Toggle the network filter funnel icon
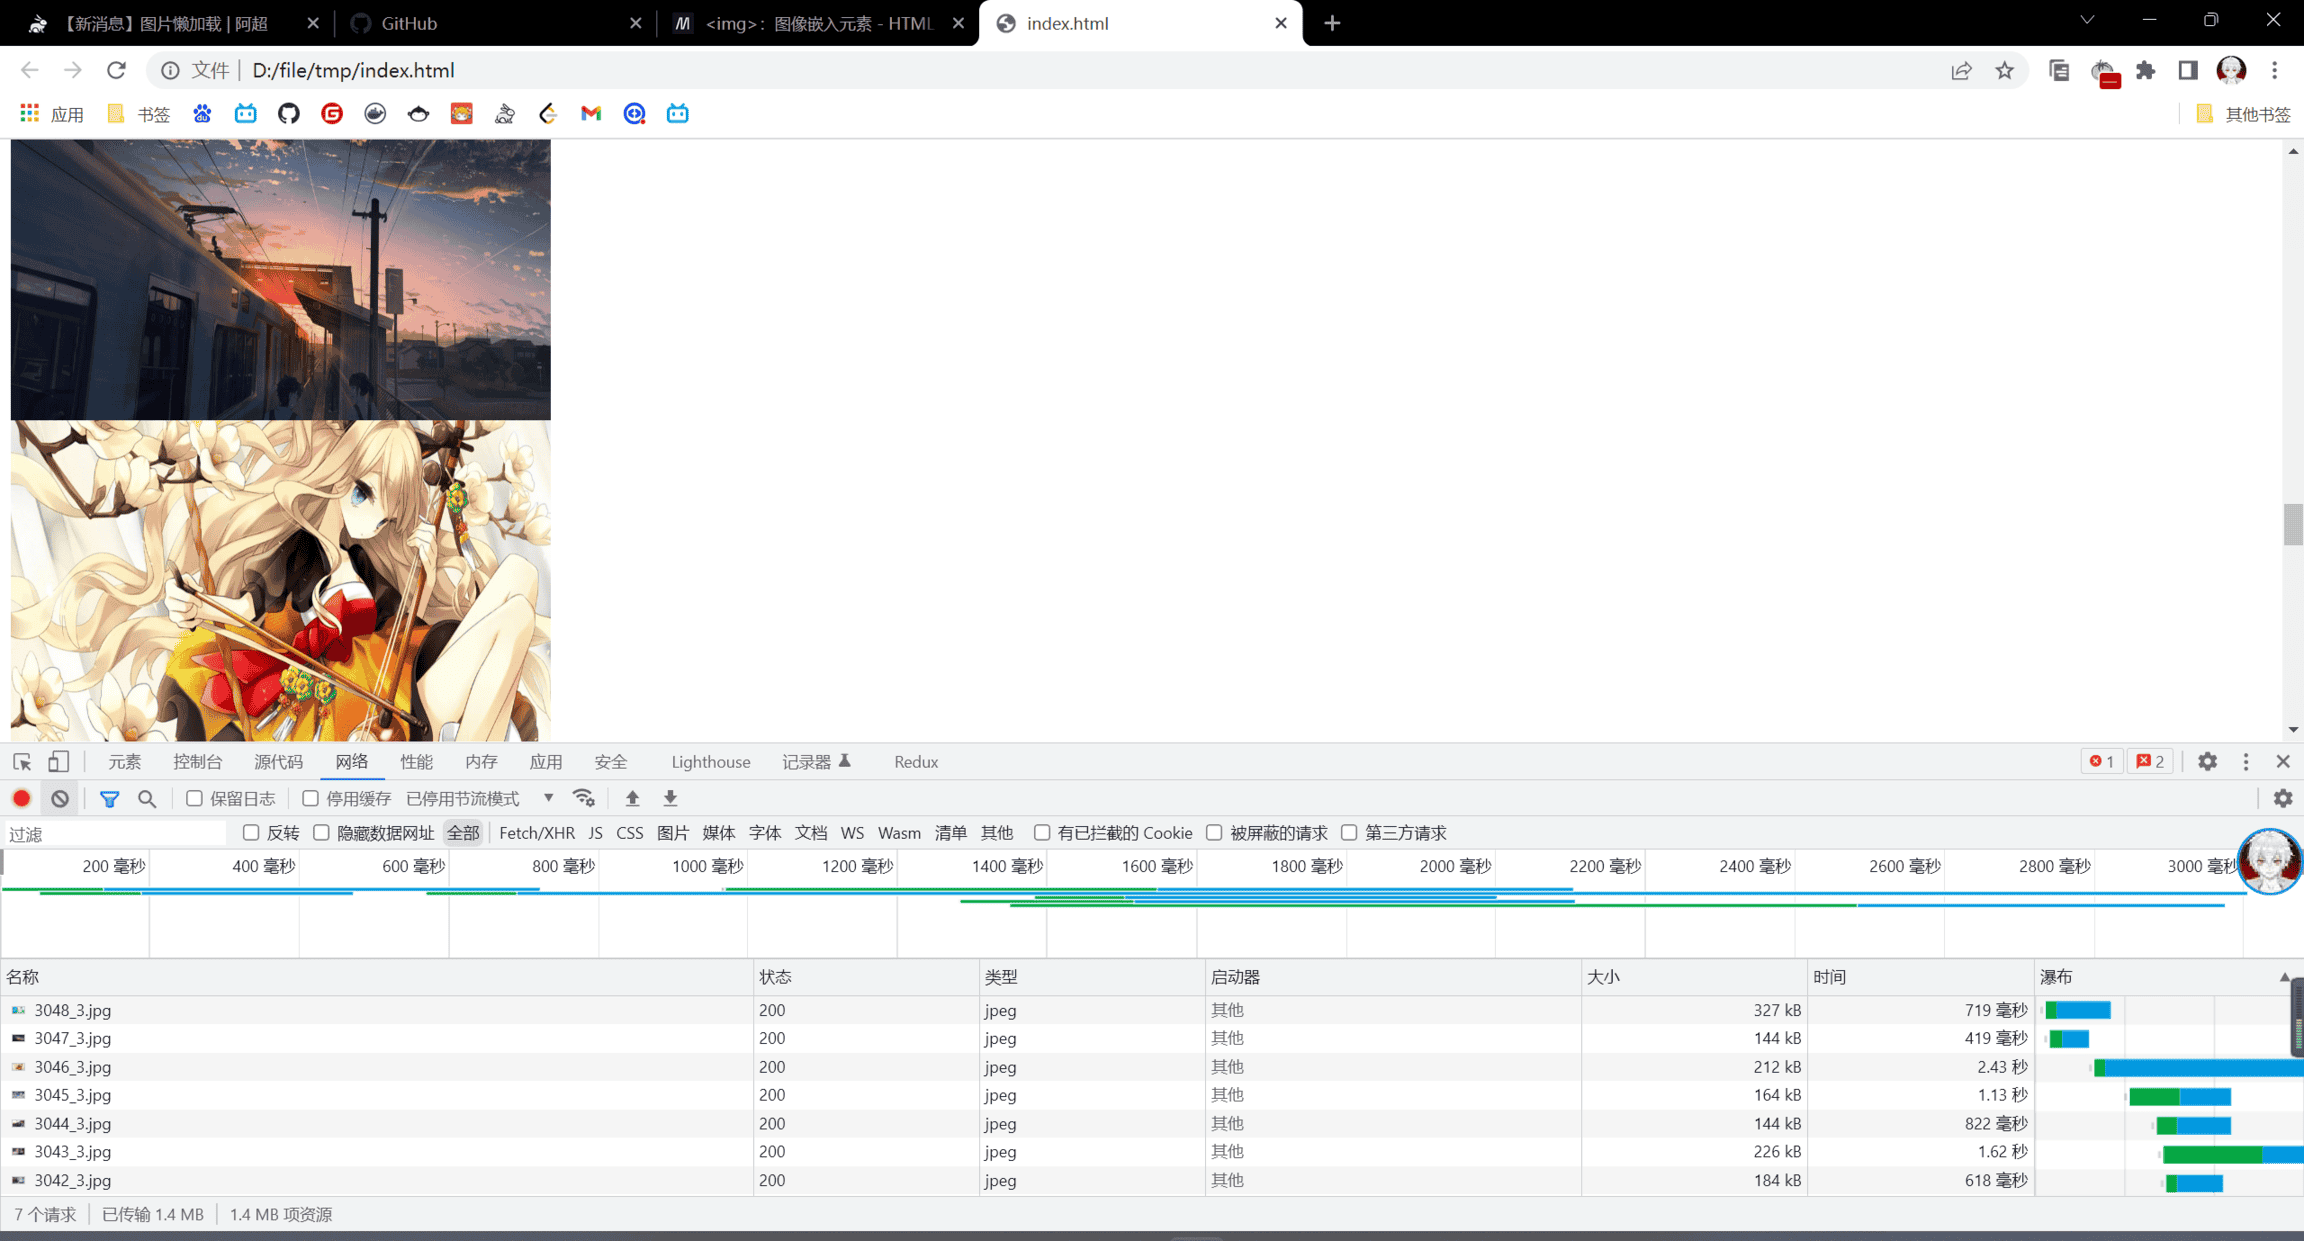This screenshot has height=1241, width=2304. tap(109, 798)
